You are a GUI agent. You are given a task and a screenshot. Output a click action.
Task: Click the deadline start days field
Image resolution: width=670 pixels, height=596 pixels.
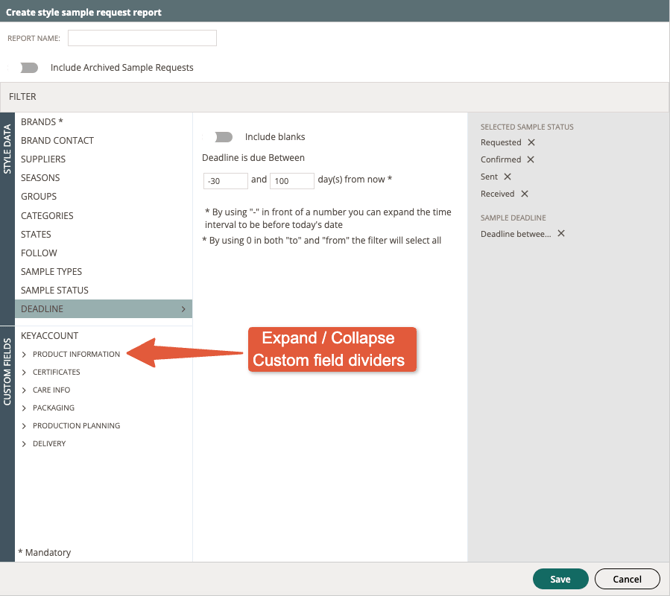pyautogui.click(x=225, y=181)
